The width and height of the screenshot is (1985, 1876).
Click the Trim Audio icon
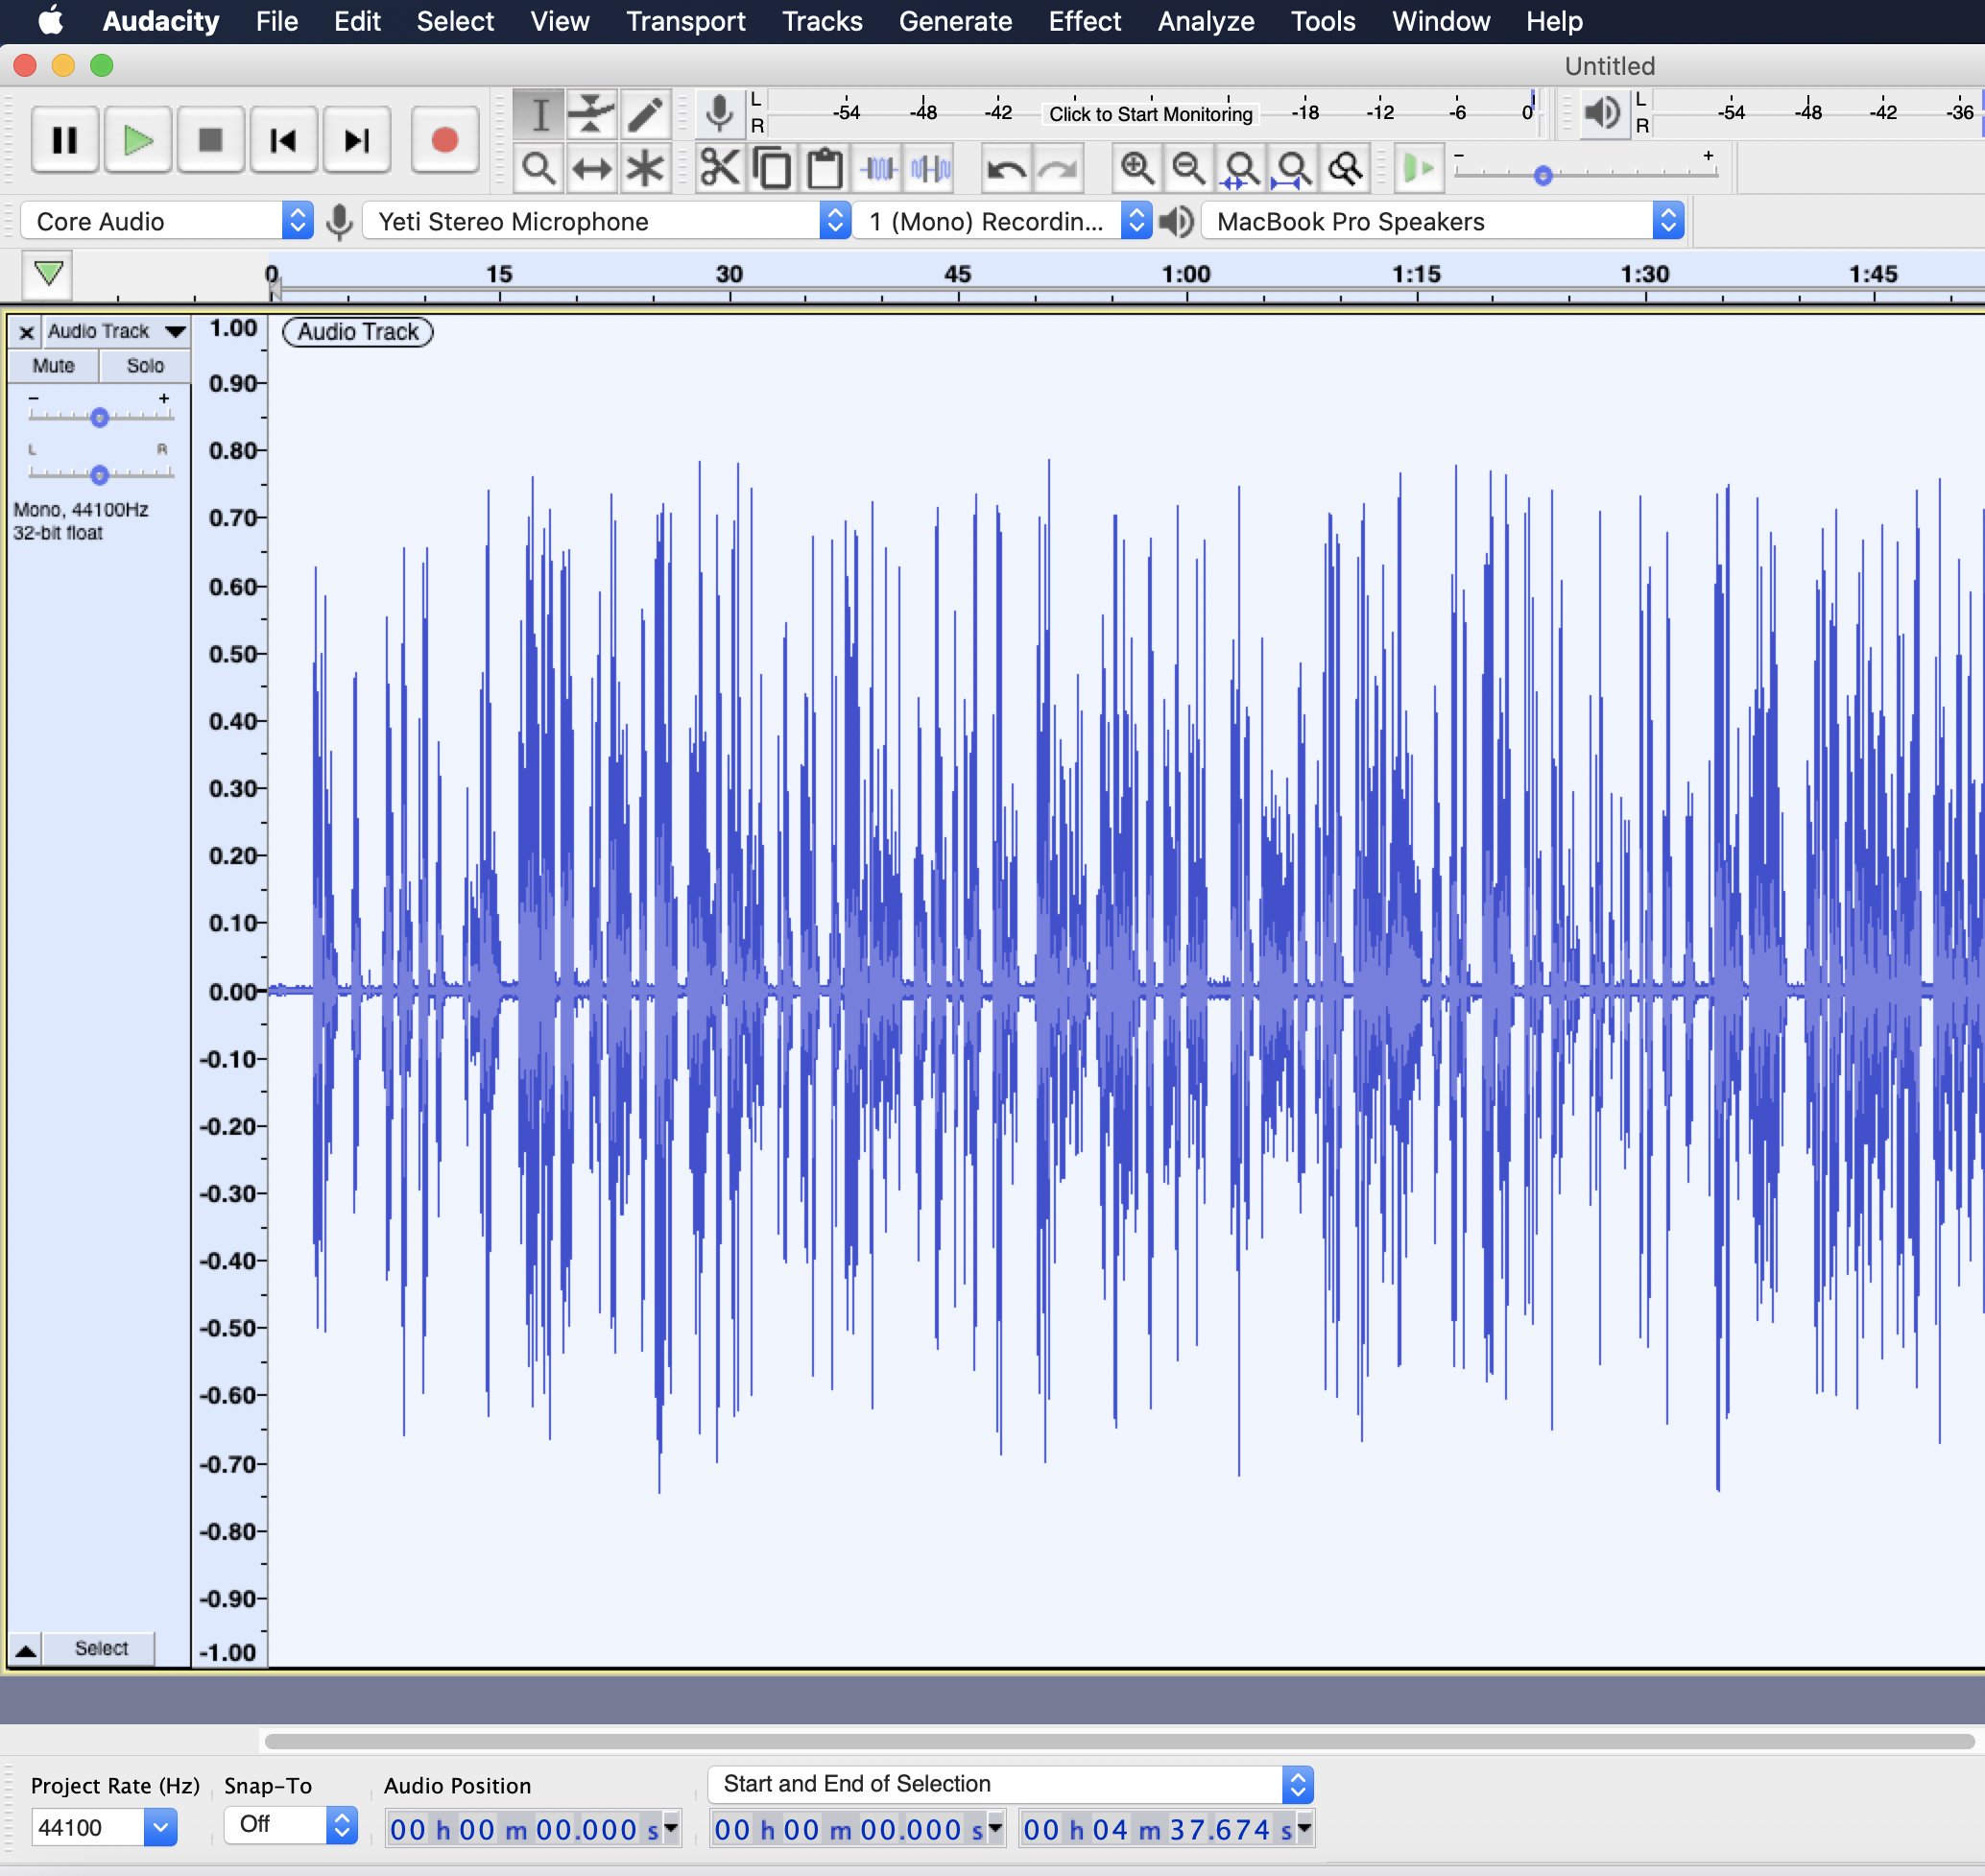pos(877,168)
